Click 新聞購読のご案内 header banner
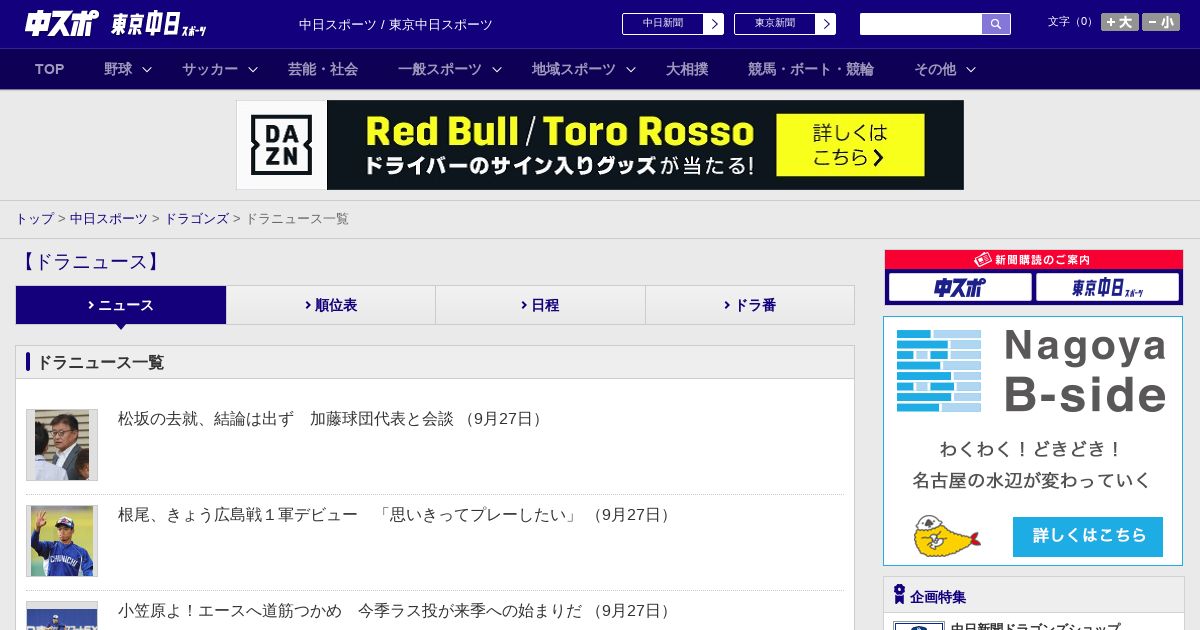 coord(1034,259)
